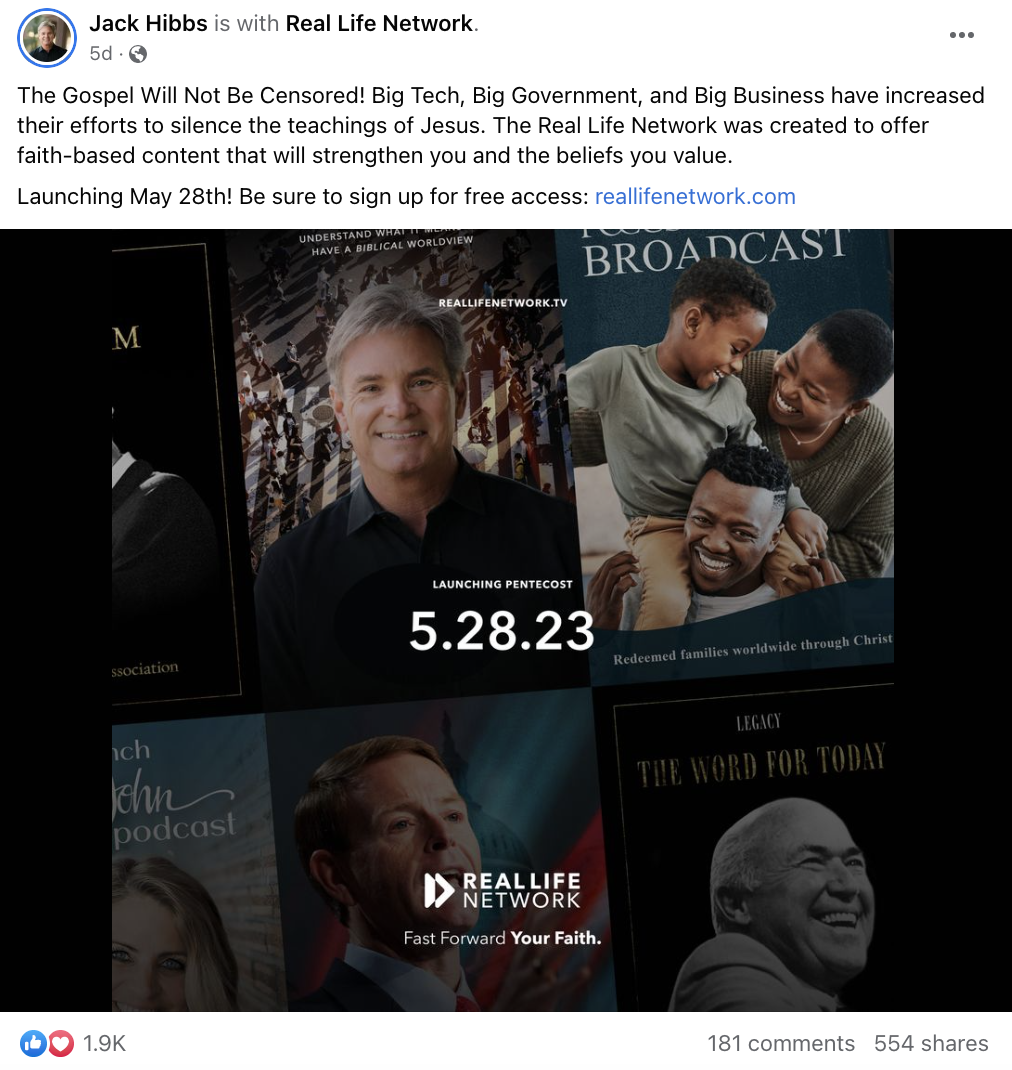This screenshot has height=1070, width=1012.
Task: Open Jack Hibbs profile picture
Action: click(46, 38)
